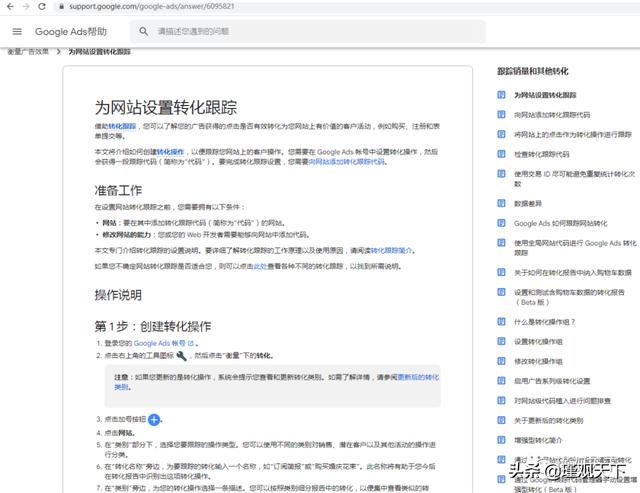Click the article icon beside 使用交易 ID item
Viewport: 640px width, 493px height.
[501, 173]
